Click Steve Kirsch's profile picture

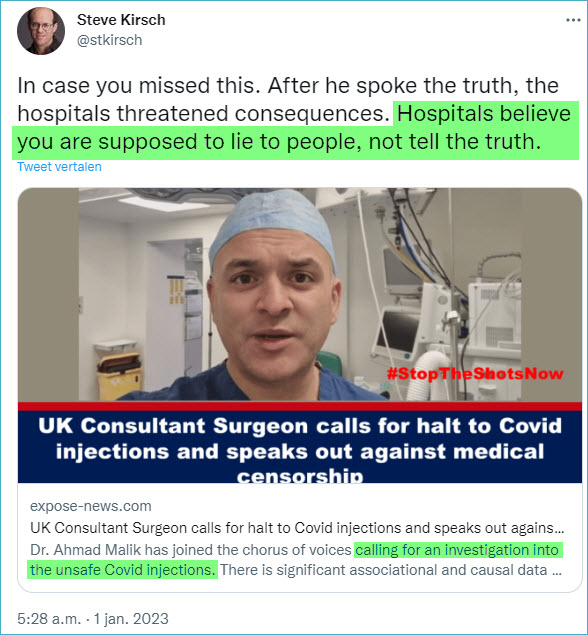[x=40, y=30]
